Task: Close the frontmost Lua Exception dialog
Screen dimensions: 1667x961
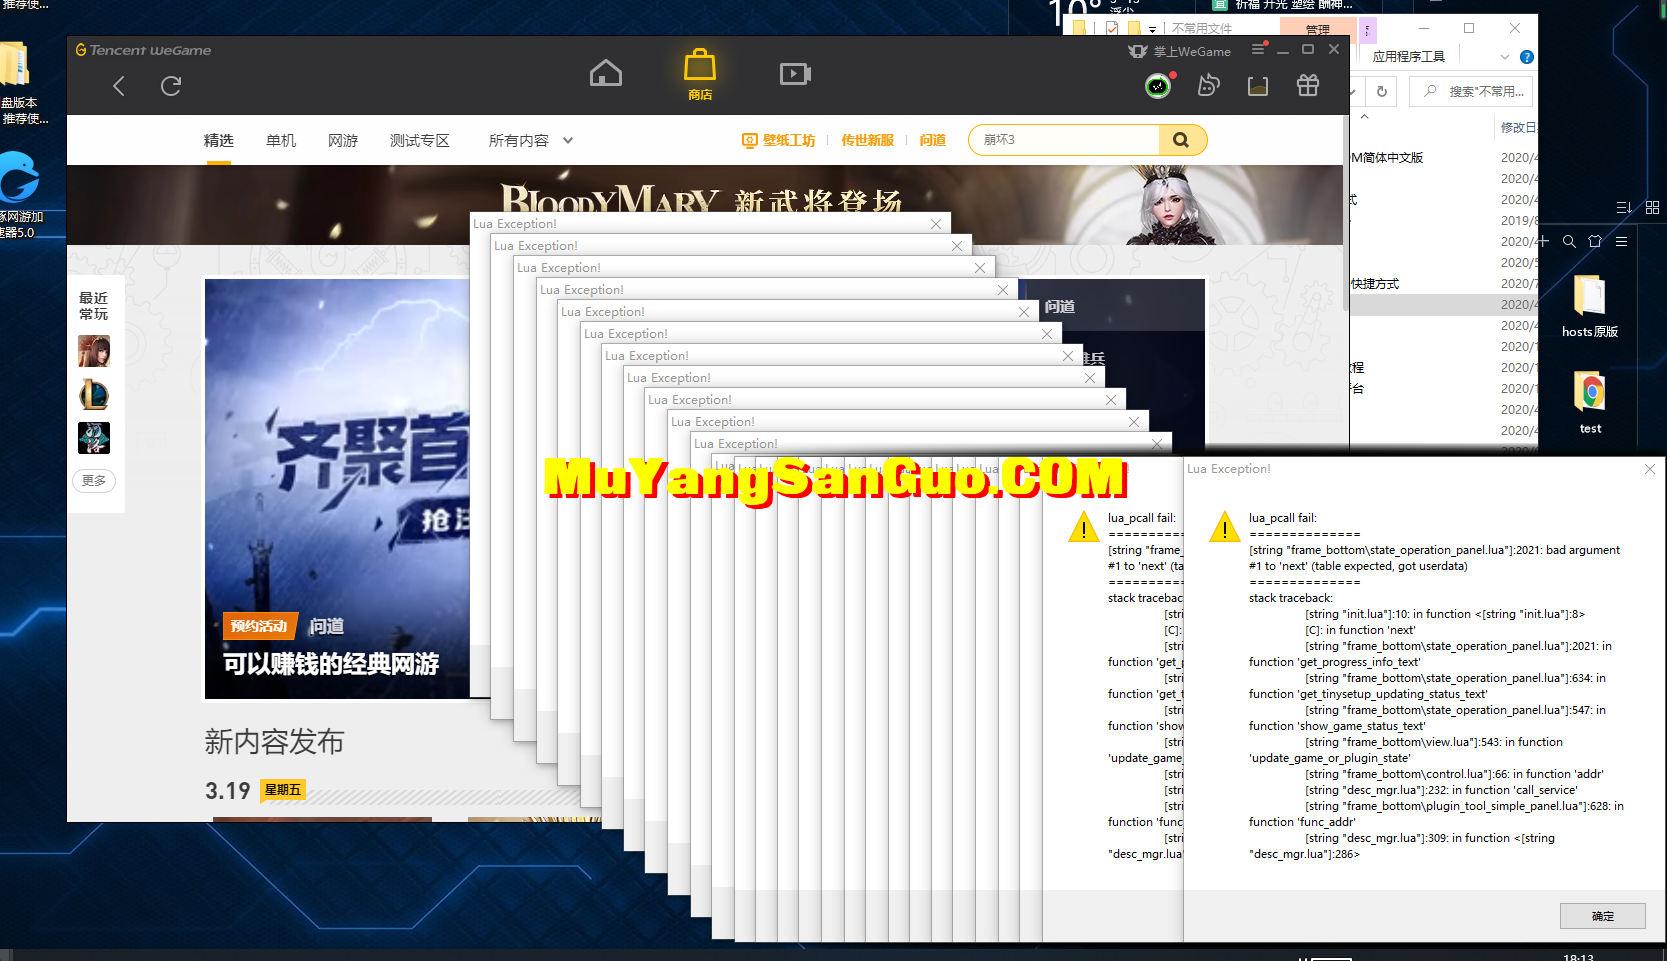Action: click(x=1650, y=469)
